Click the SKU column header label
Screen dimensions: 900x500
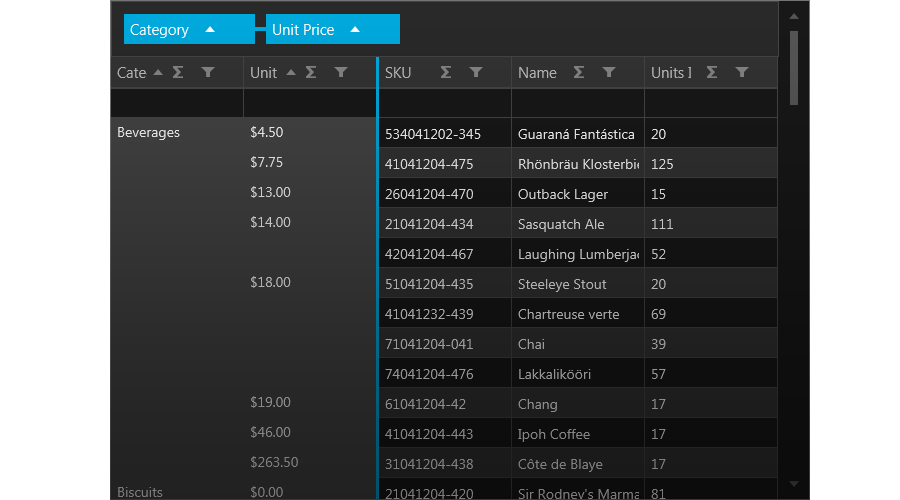398,73
